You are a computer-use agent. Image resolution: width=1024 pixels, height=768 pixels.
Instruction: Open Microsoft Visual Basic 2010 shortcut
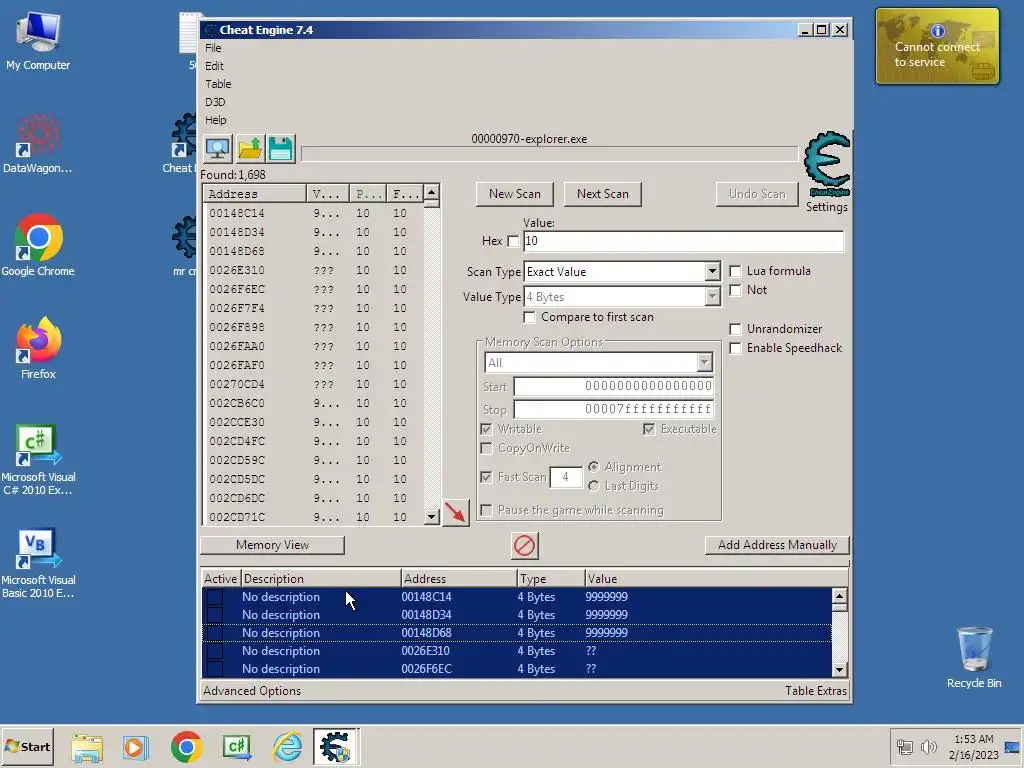[x=38, y=563]
